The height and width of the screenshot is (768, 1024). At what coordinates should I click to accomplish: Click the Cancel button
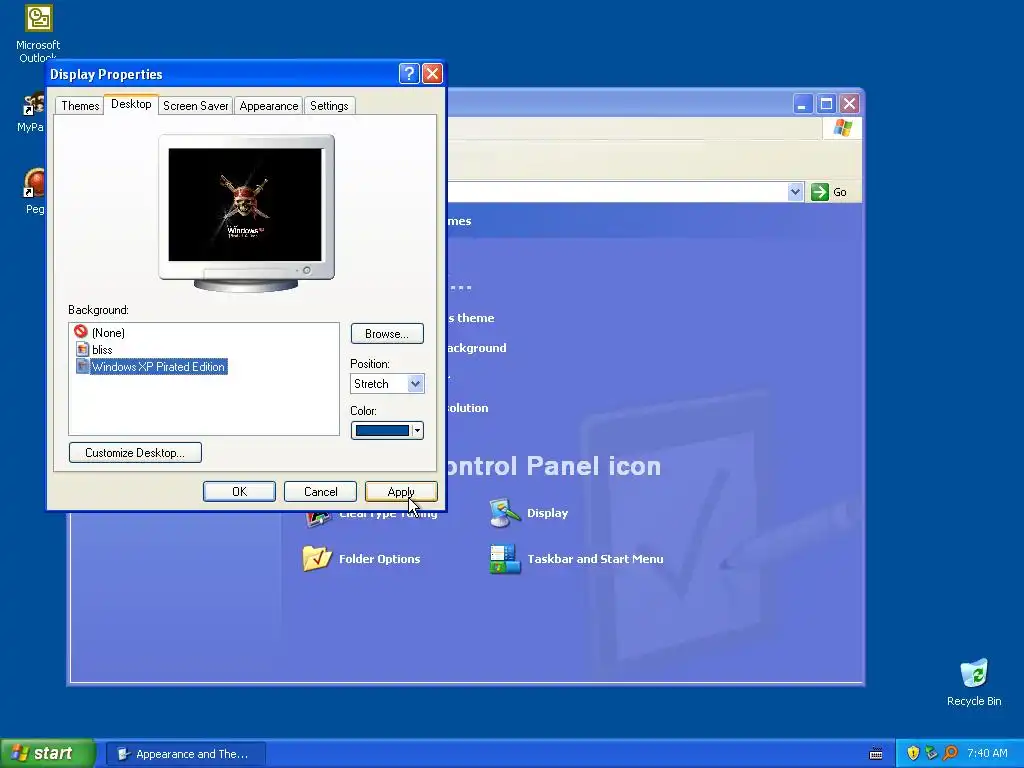coord(321,492)
